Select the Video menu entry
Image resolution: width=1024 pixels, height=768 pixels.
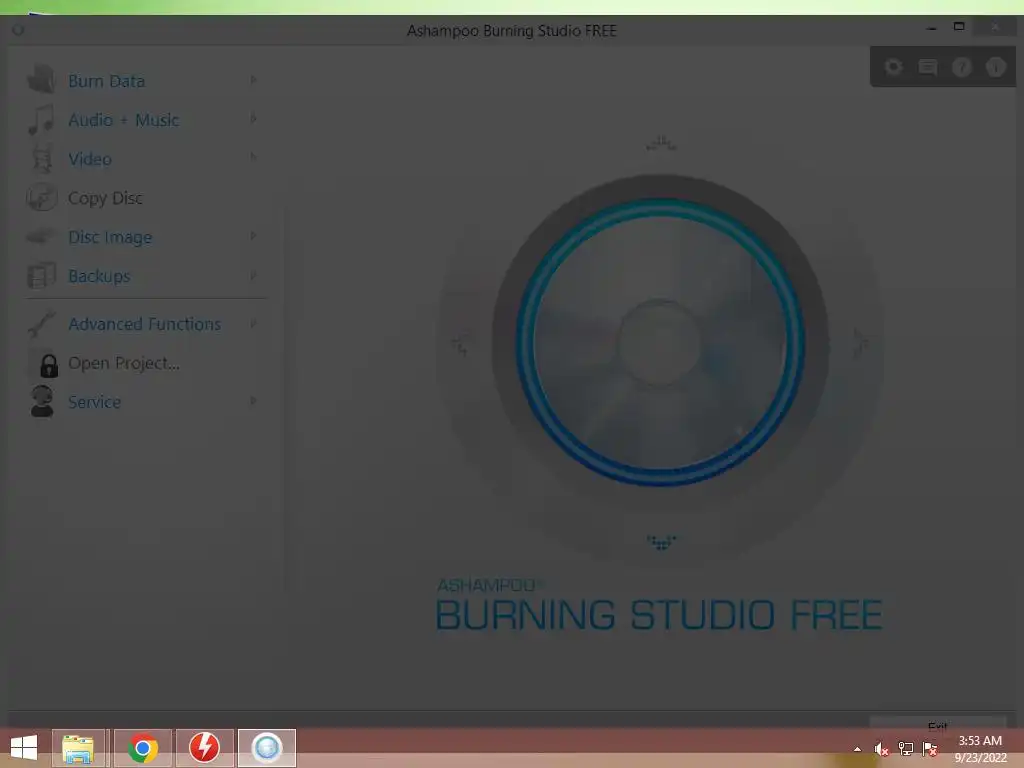[x=89, y=159]
